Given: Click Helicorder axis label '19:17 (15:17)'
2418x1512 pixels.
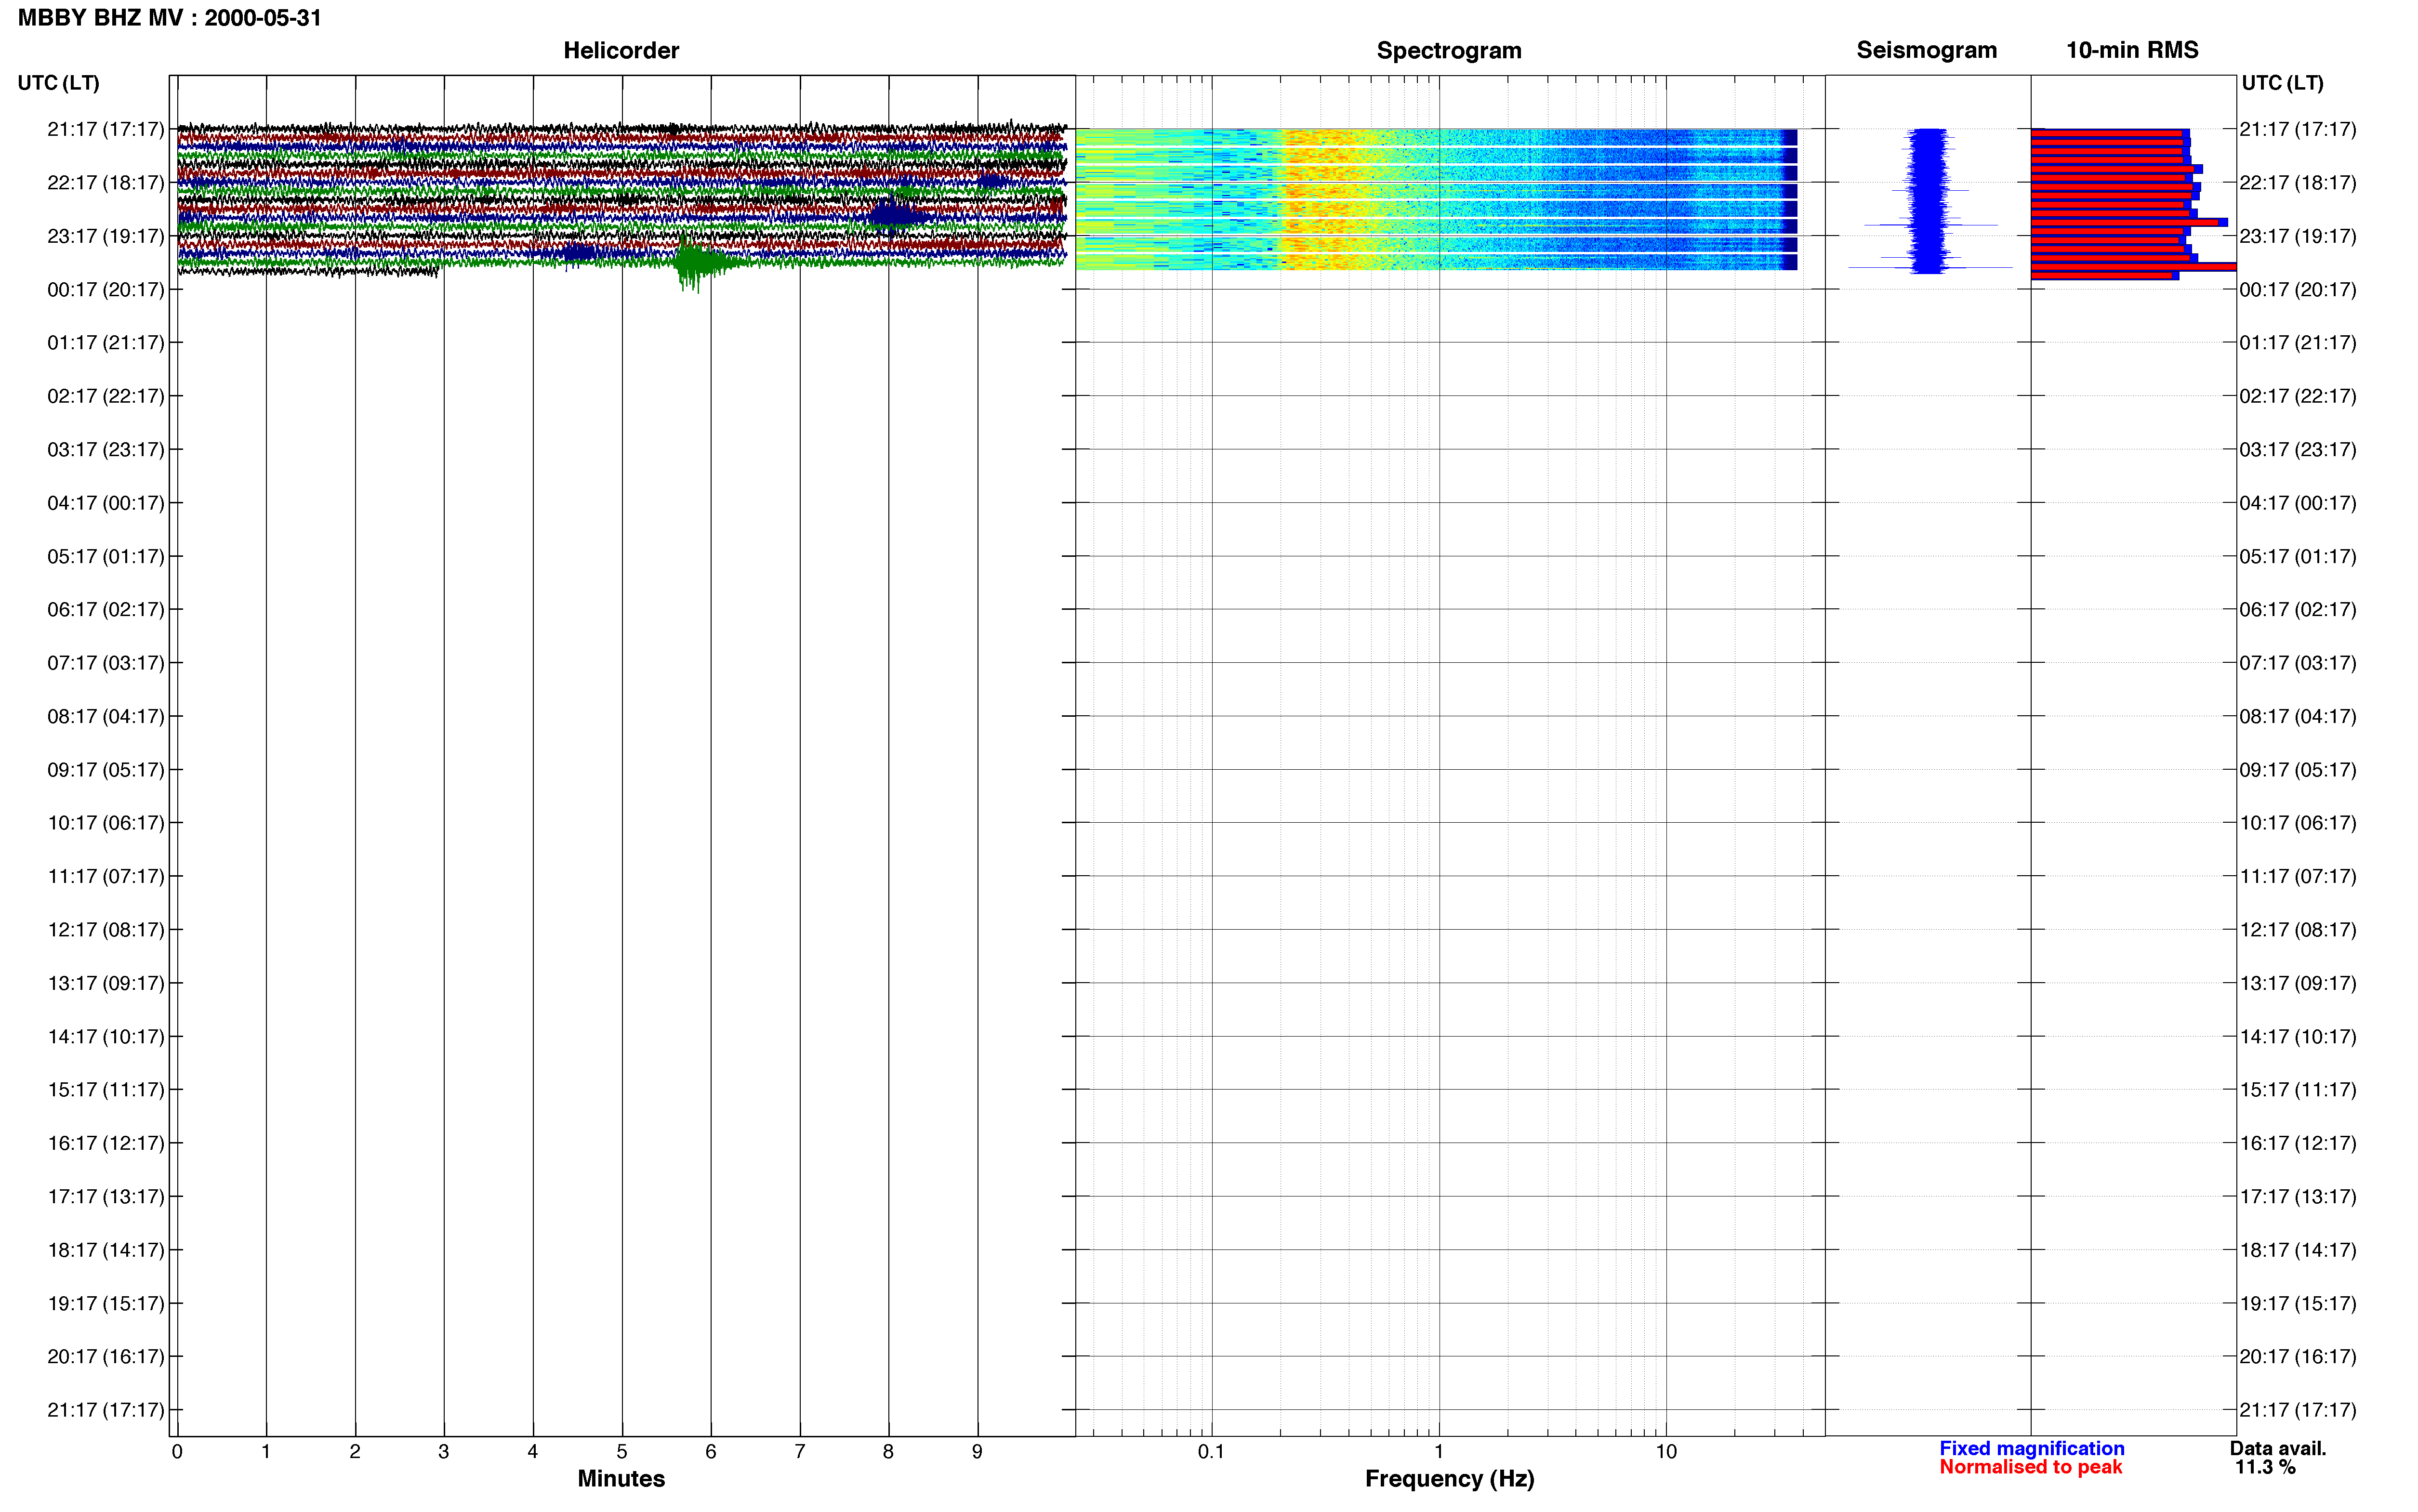Looking at the screenshot, I should point(105,1303).
